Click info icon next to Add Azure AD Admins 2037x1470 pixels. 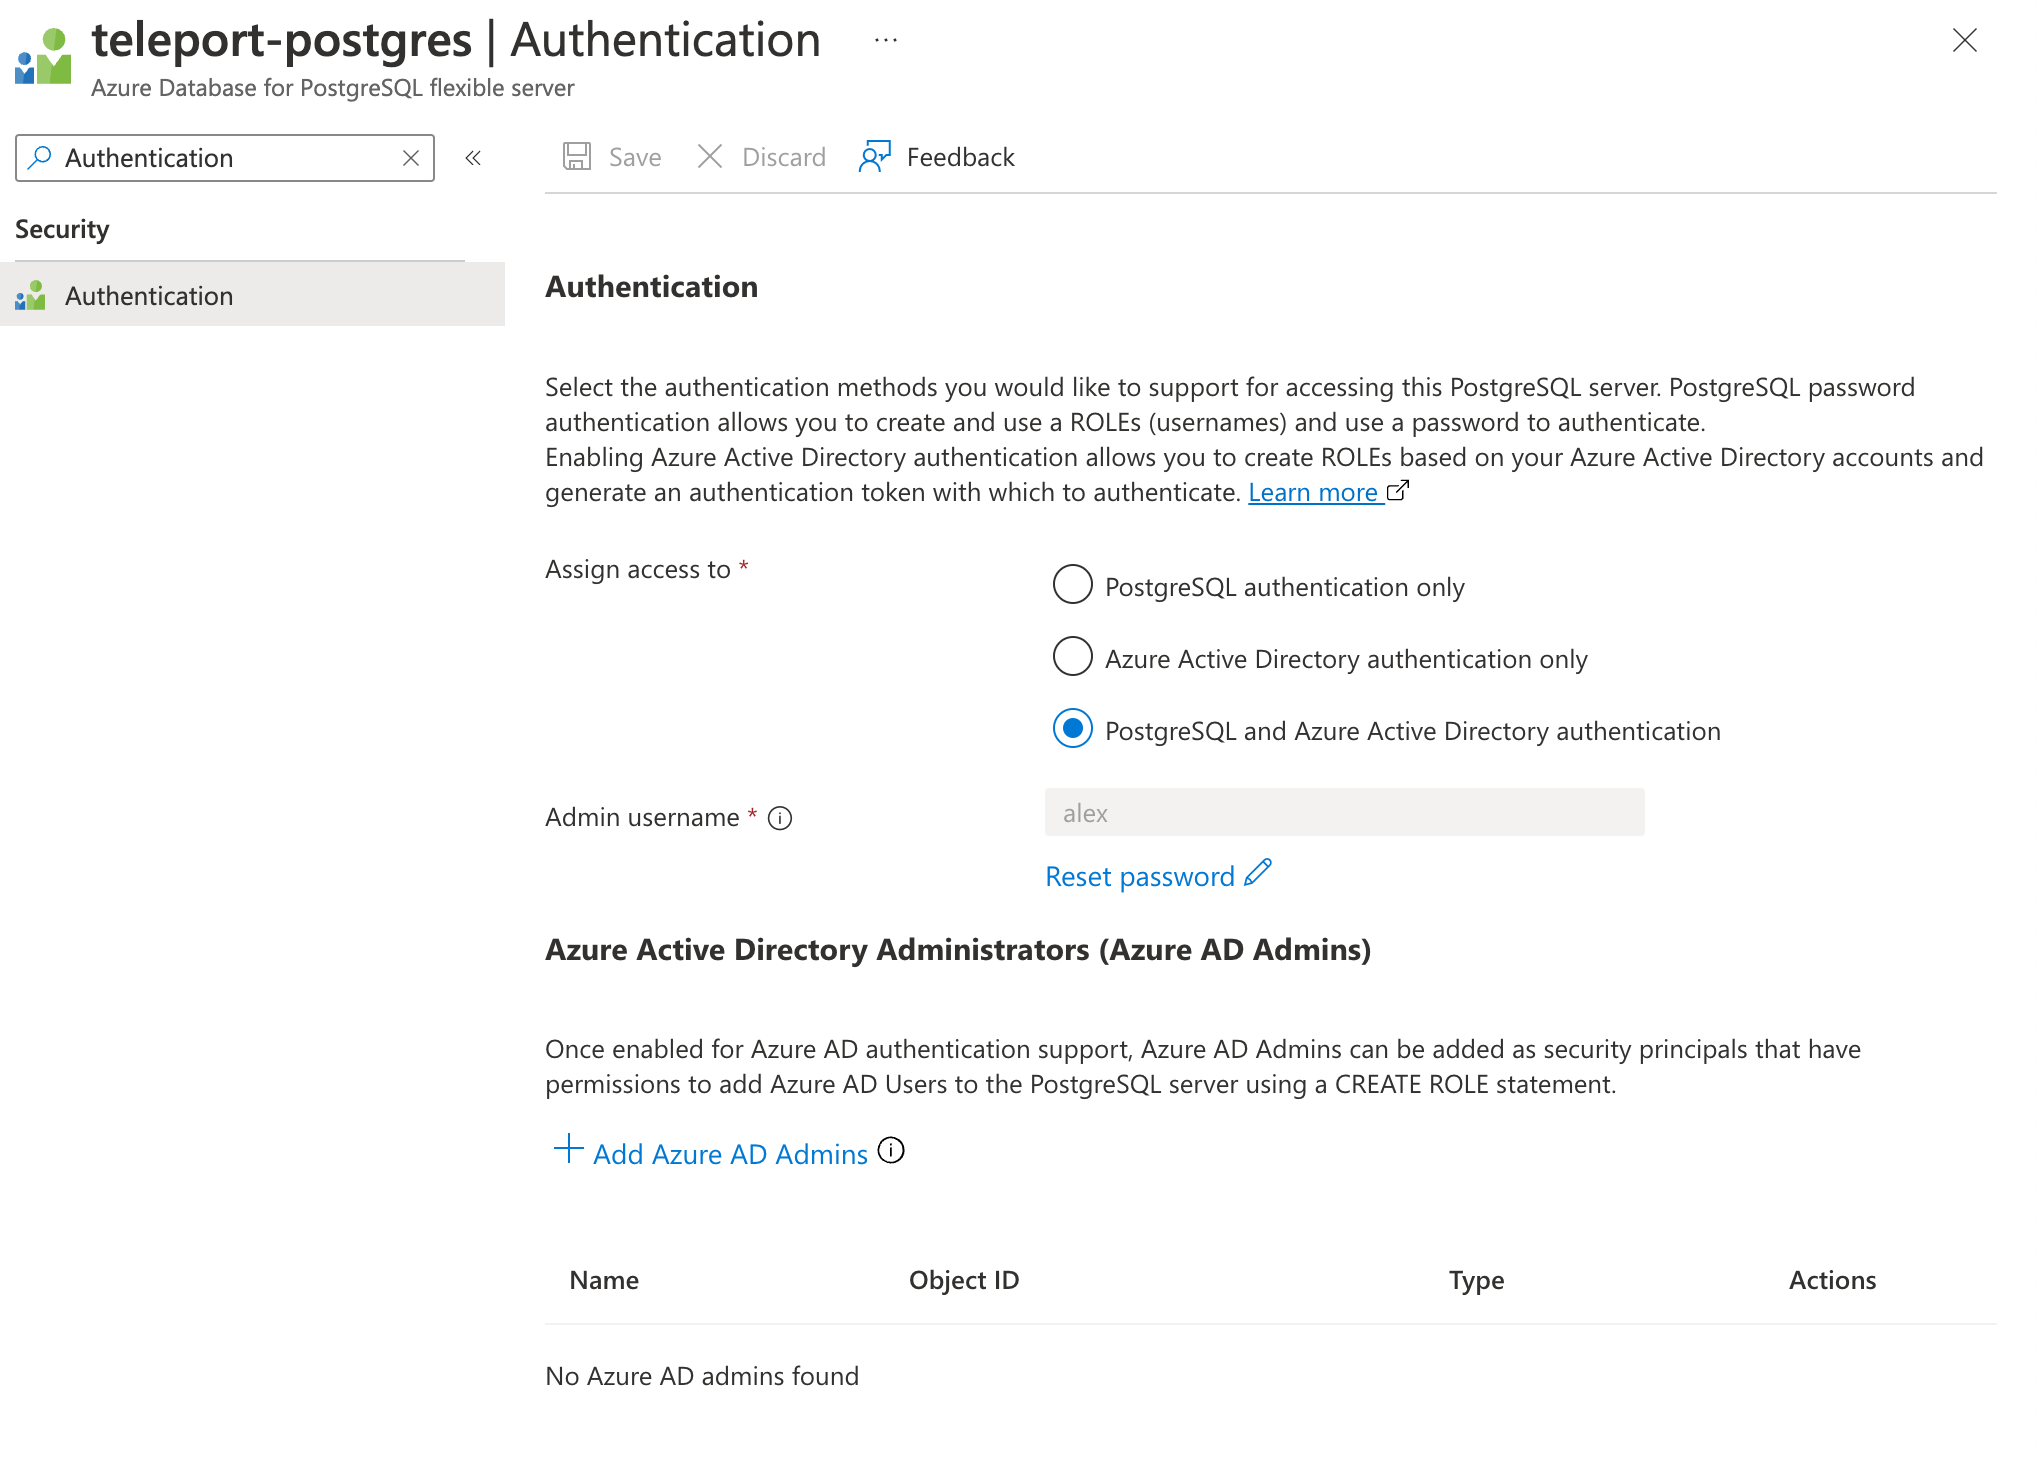(x=891, y=1151)
